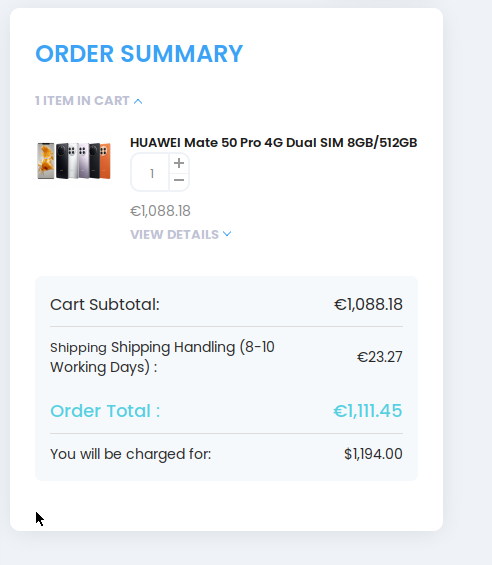Click the Cart Subtotal label

105,304
